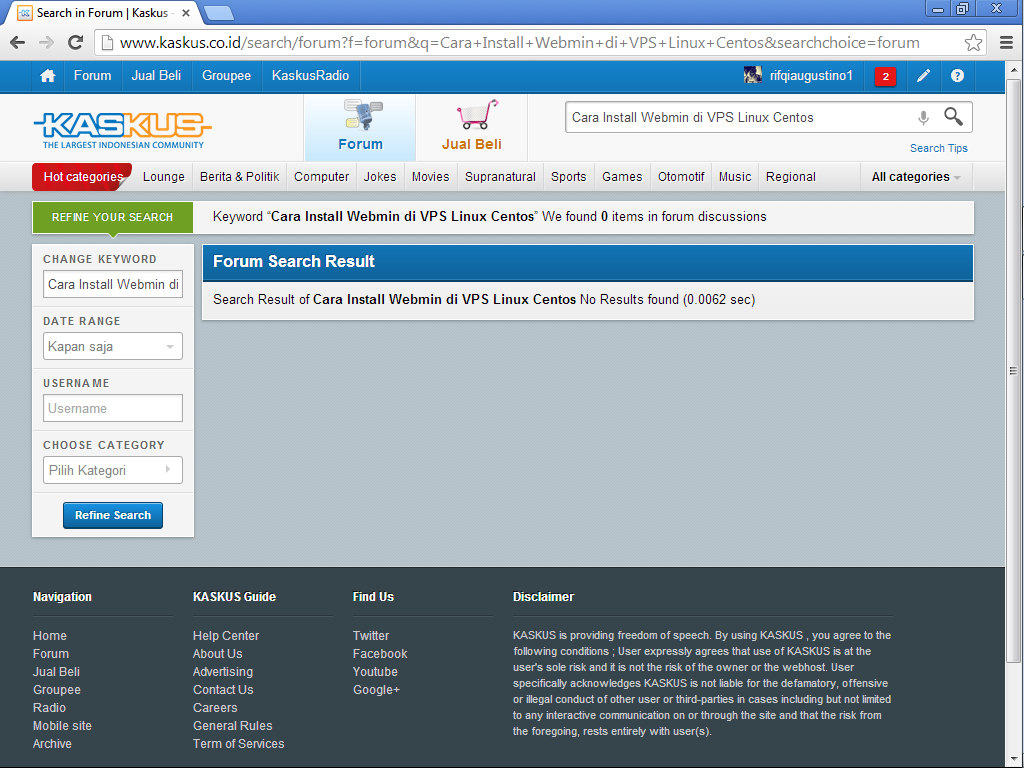This screenshot has width=1024, height=768.
Task: Open the Facebook footer link
Action: (x=380, y=654)
